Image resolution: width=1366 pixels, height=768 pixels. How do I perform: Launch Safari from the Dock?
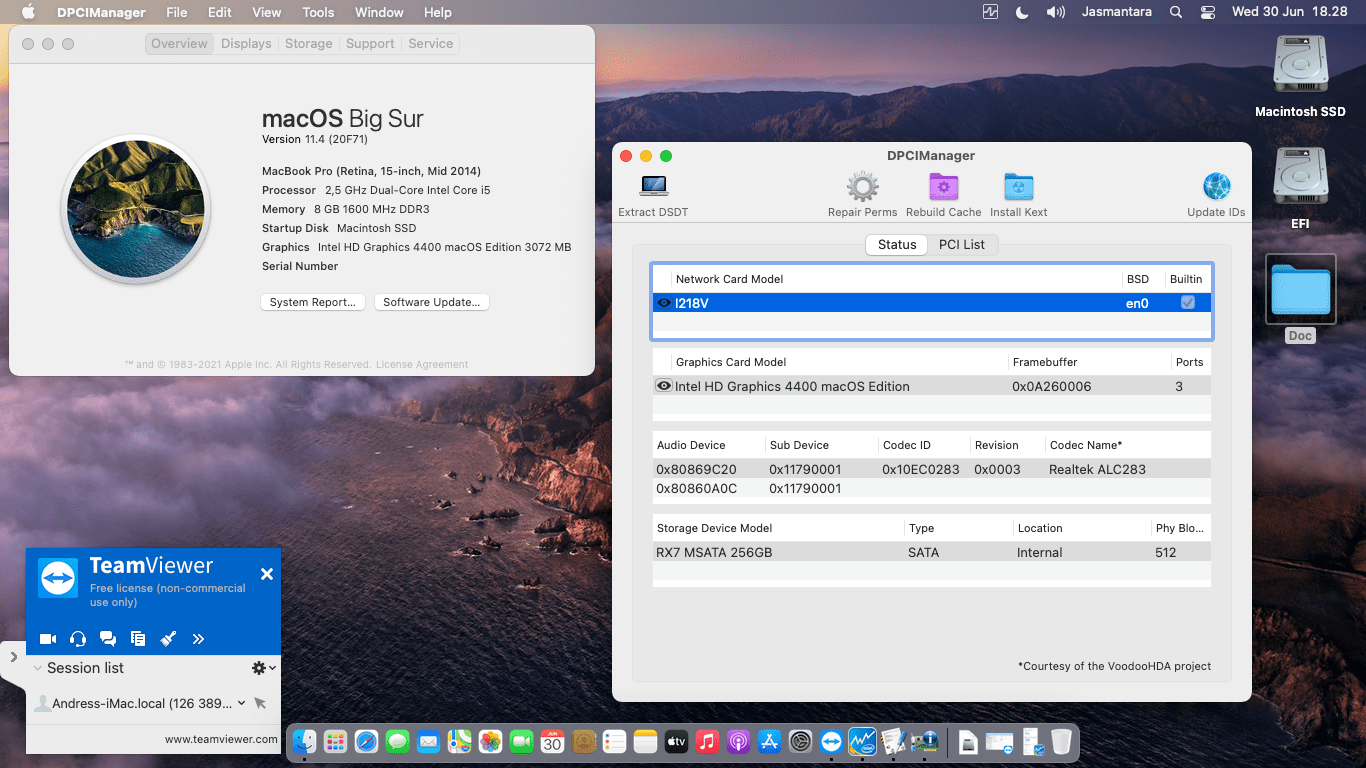(x=367, y=741)
